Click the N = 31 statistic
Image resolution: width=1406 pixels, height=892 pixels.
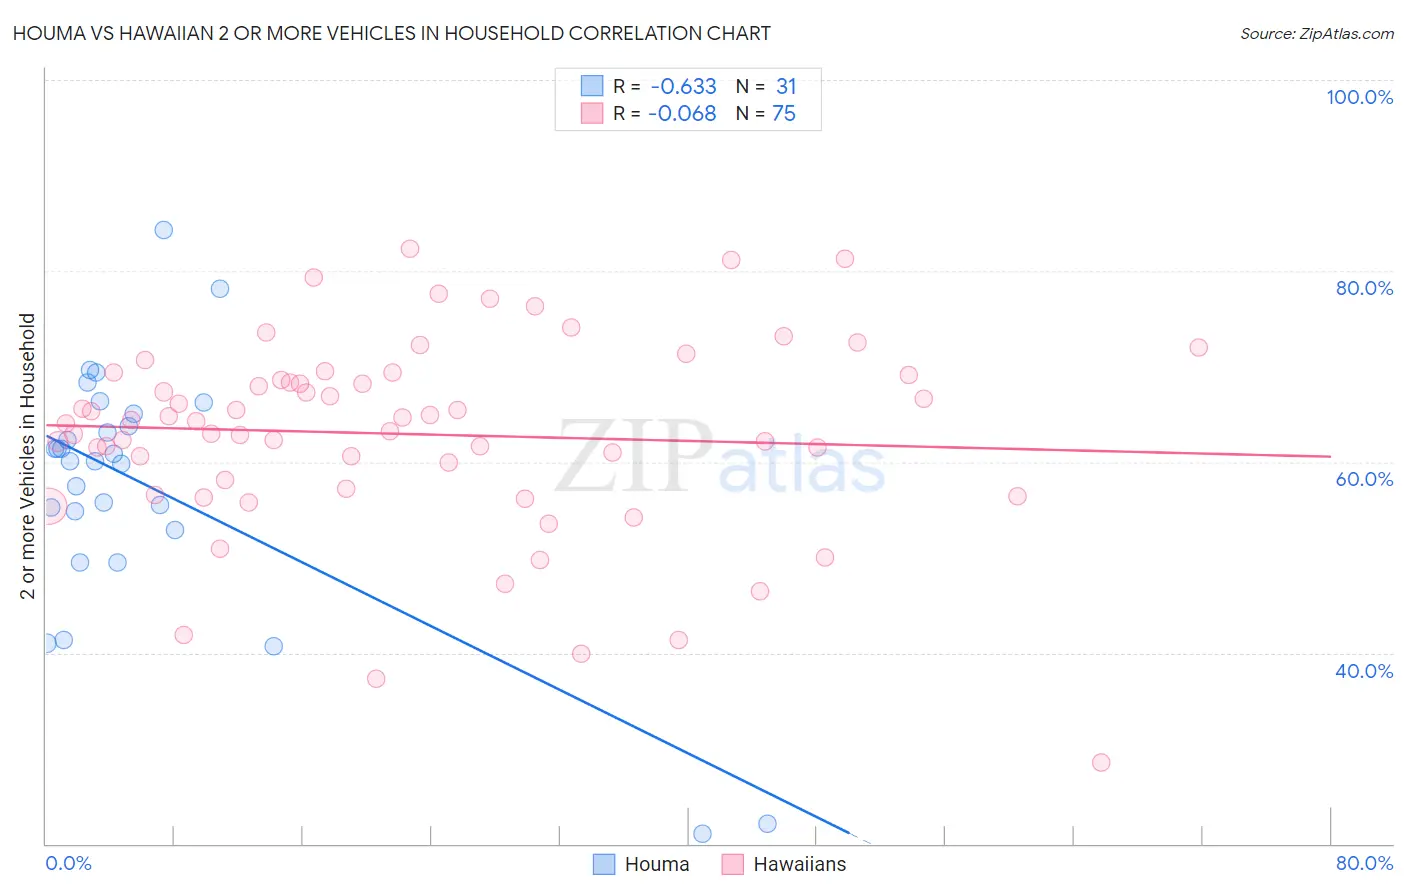766,86
